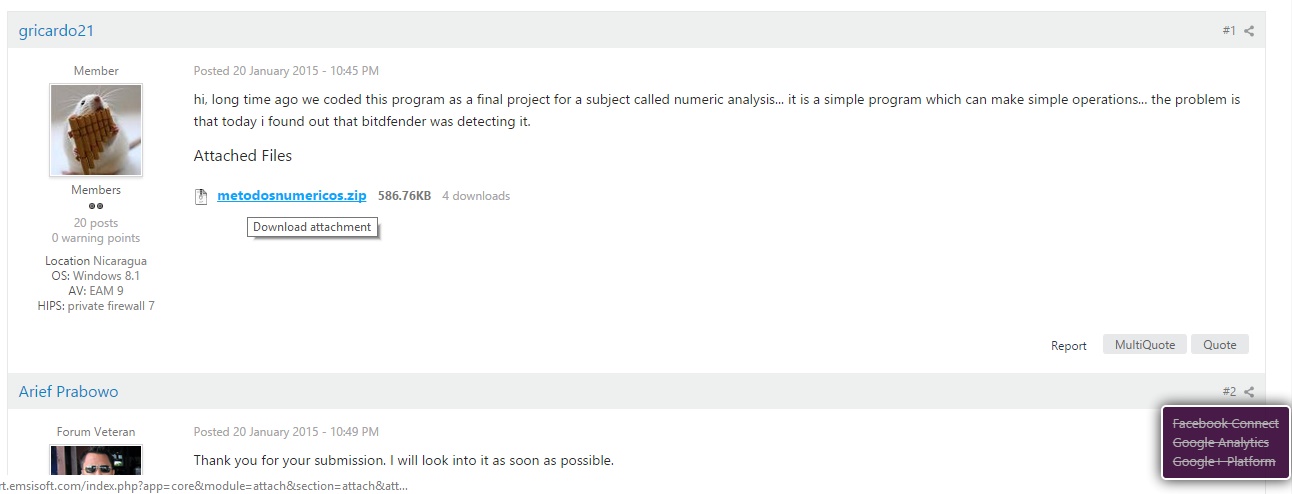Open Arief Prabowo's avatar photo
This screenshot has height=494, width=1292.
[x=96, y=461]
